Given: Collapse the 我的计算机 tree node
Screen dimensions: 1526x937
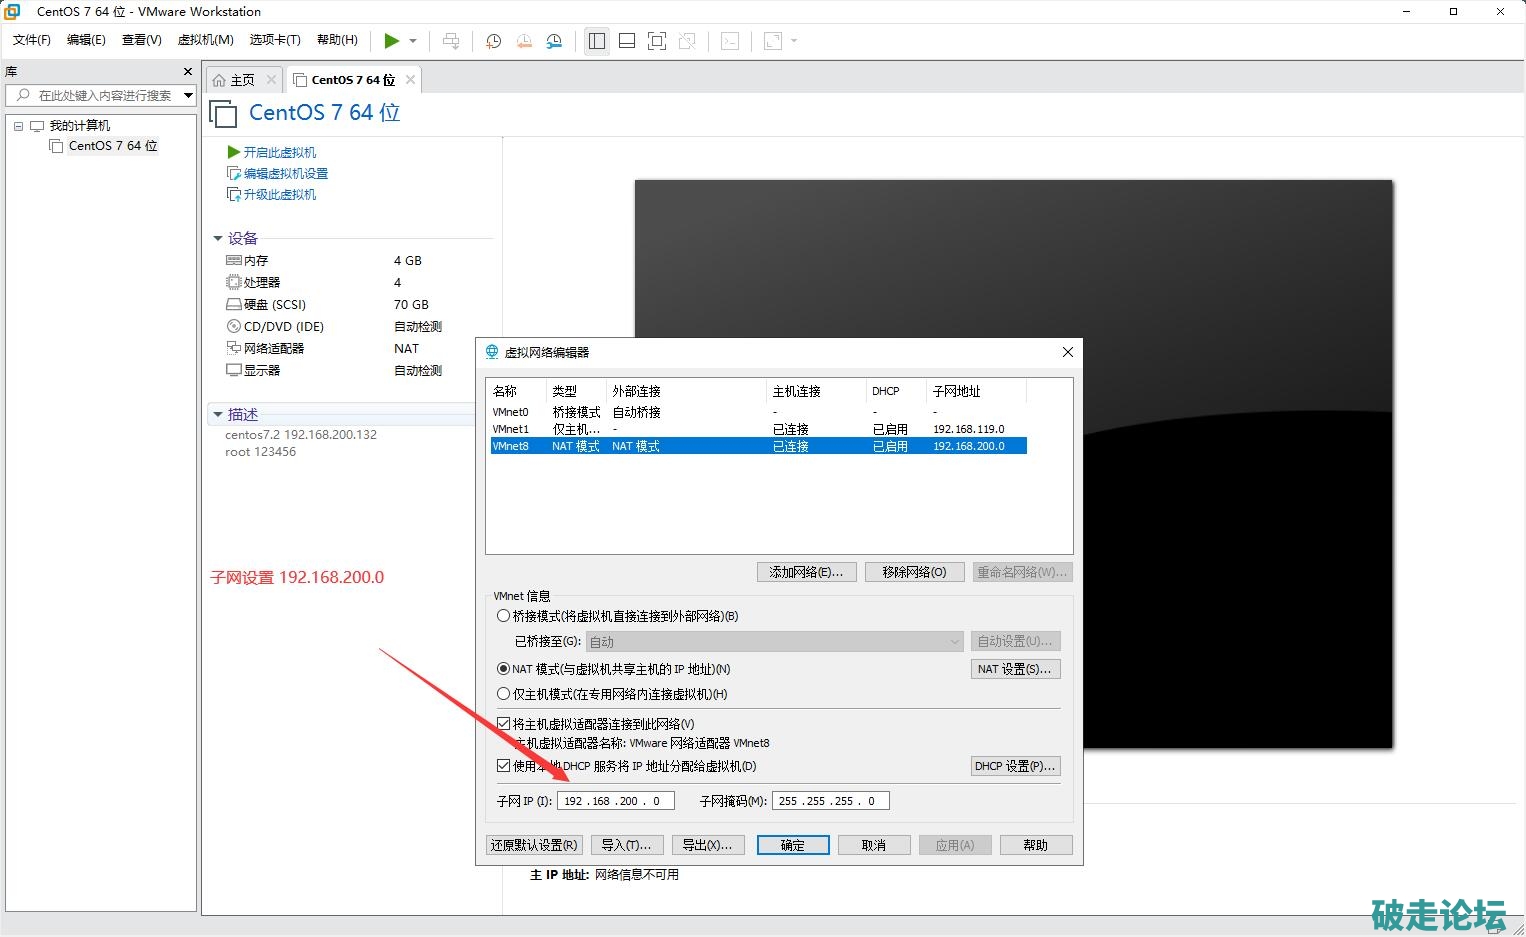Looking at the screenshot, I should pos(18,126).
